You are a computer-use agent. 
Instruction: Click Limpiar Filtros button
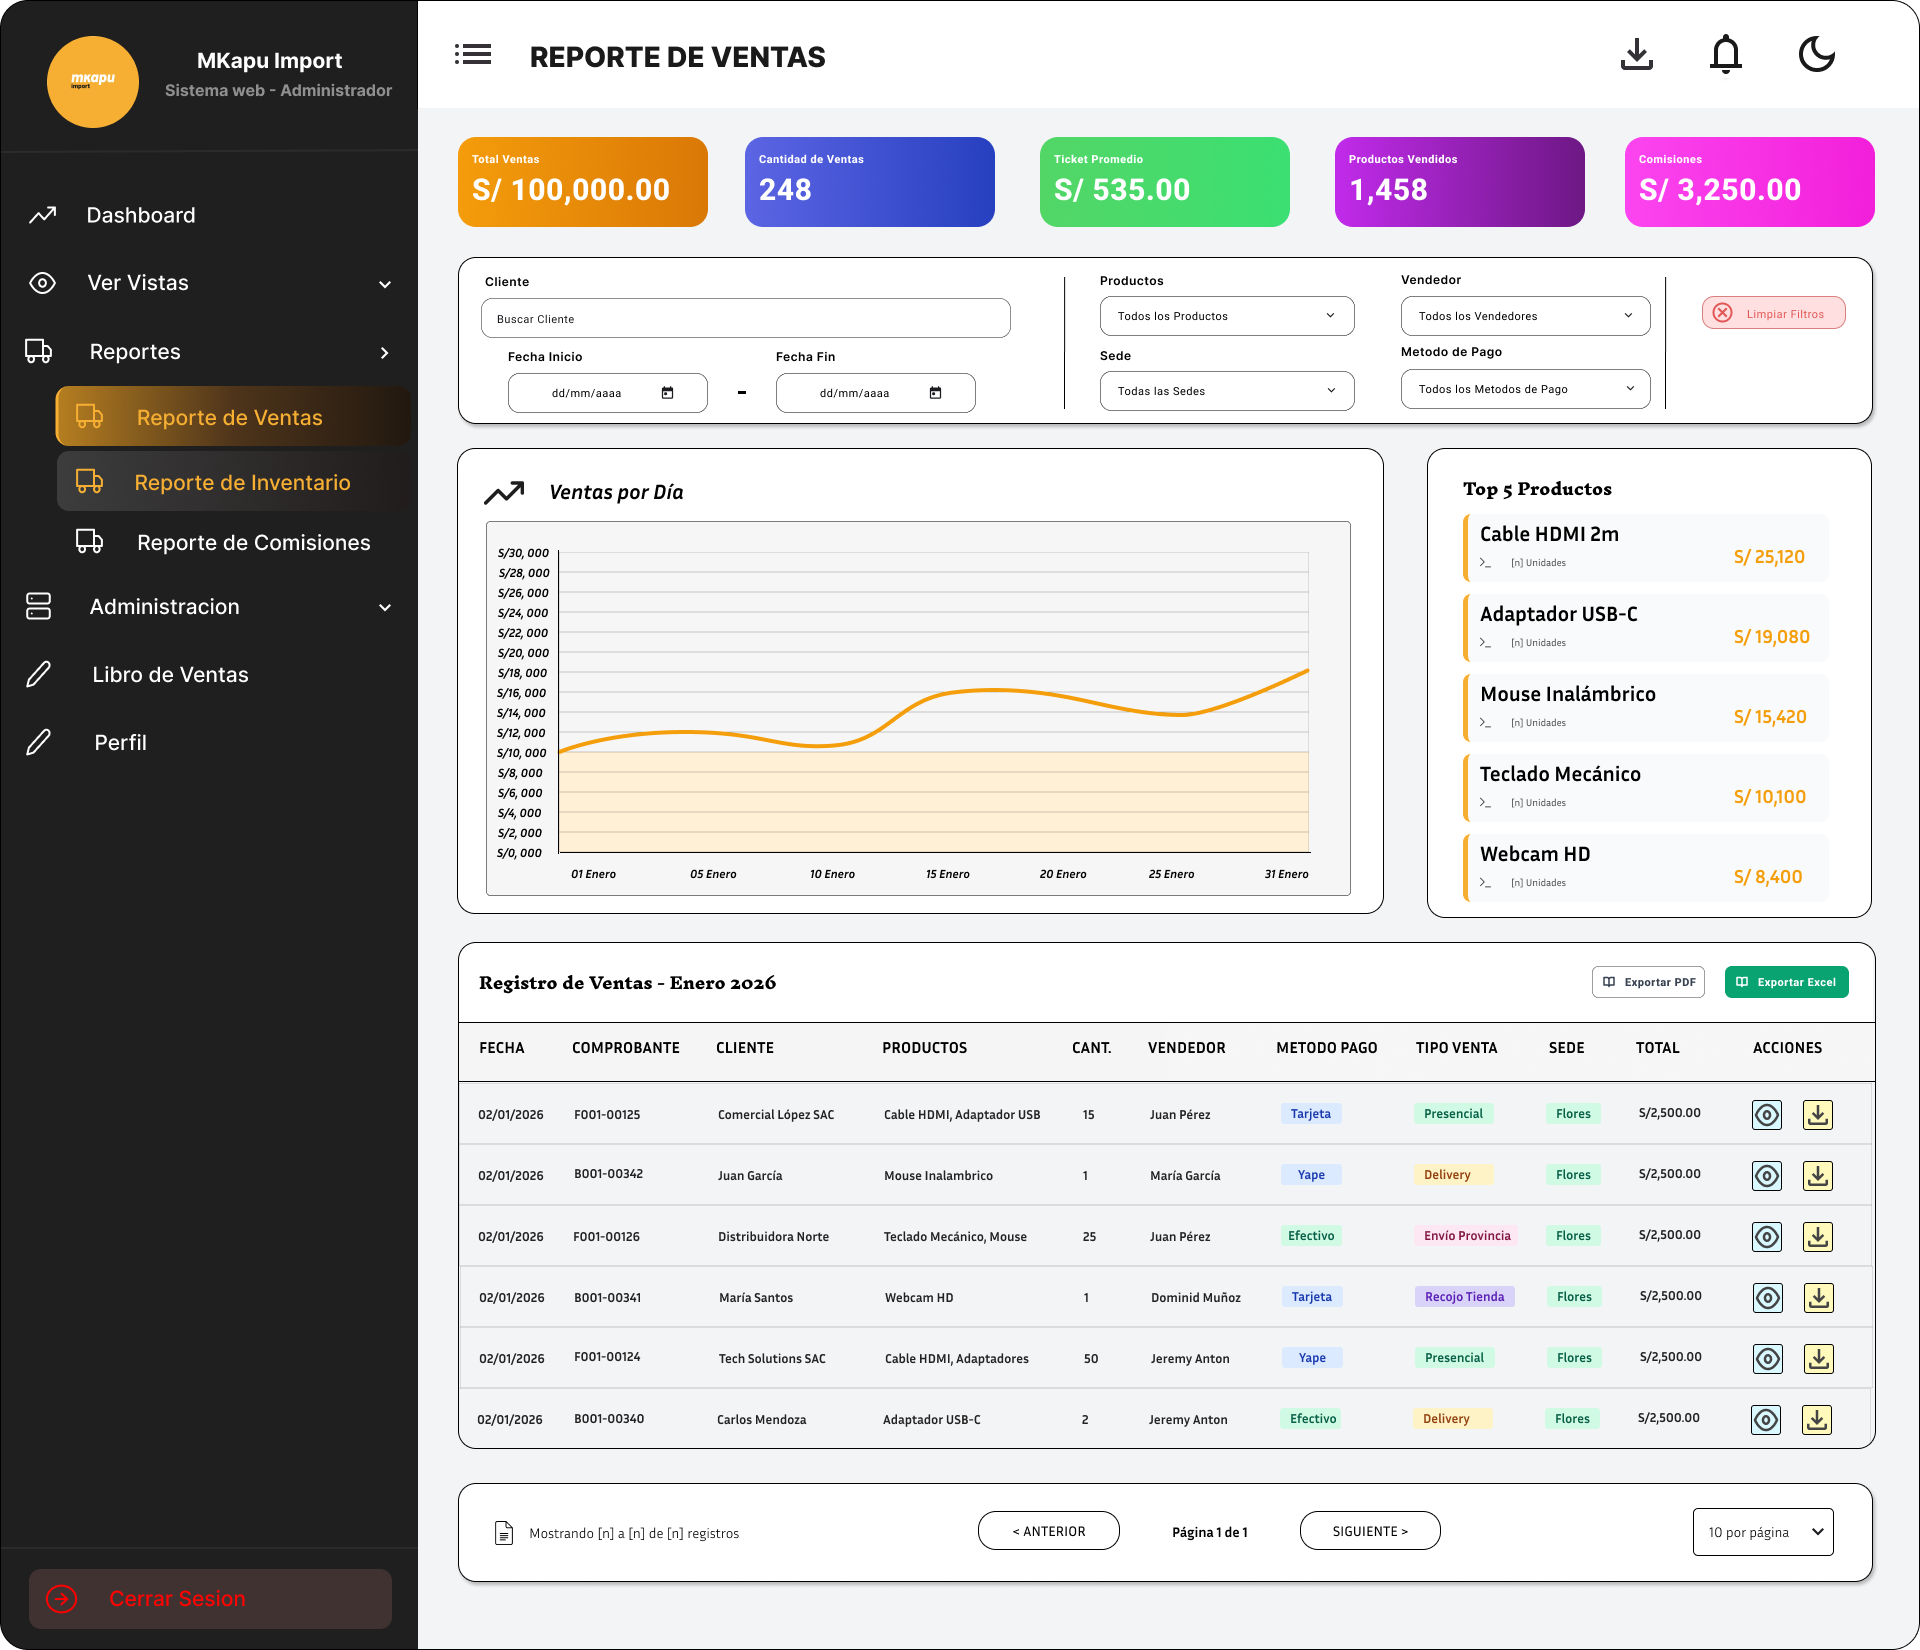[1773, 314]
